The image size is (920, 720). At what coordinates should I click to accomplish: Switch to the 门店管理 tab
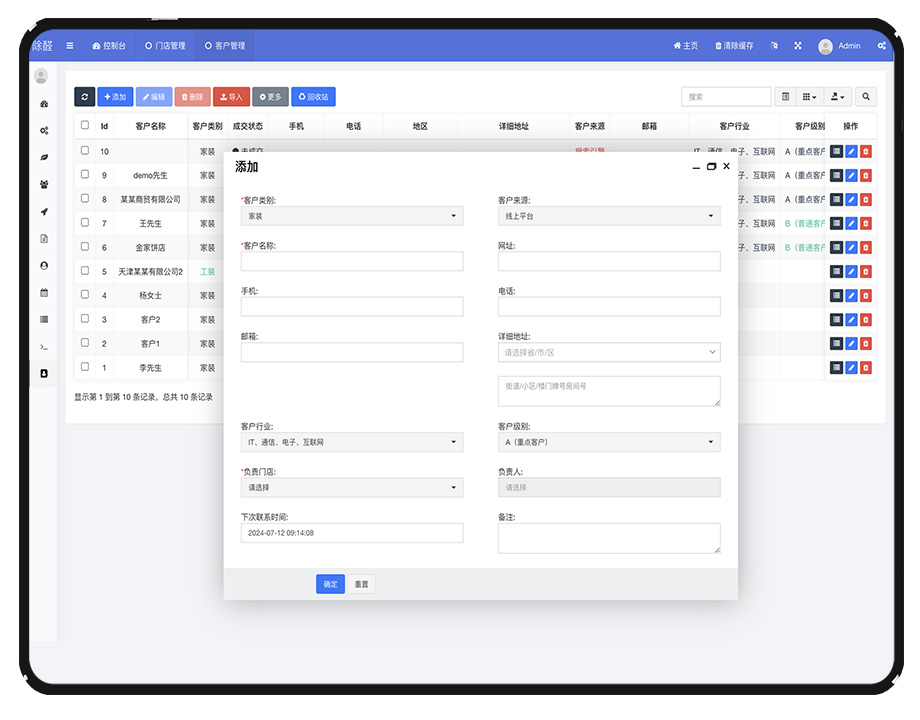(165, 46)
